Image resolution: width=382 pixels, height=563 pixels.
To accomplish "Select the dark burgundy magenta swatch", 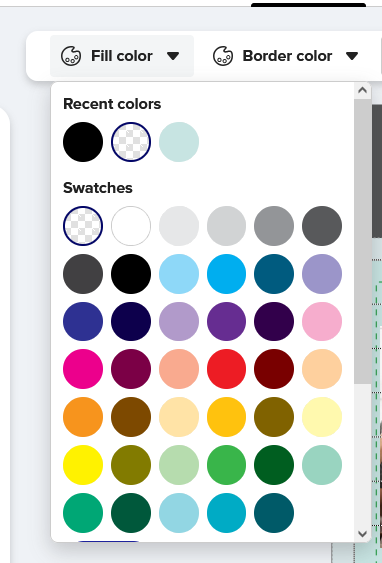I will (131, 369).
